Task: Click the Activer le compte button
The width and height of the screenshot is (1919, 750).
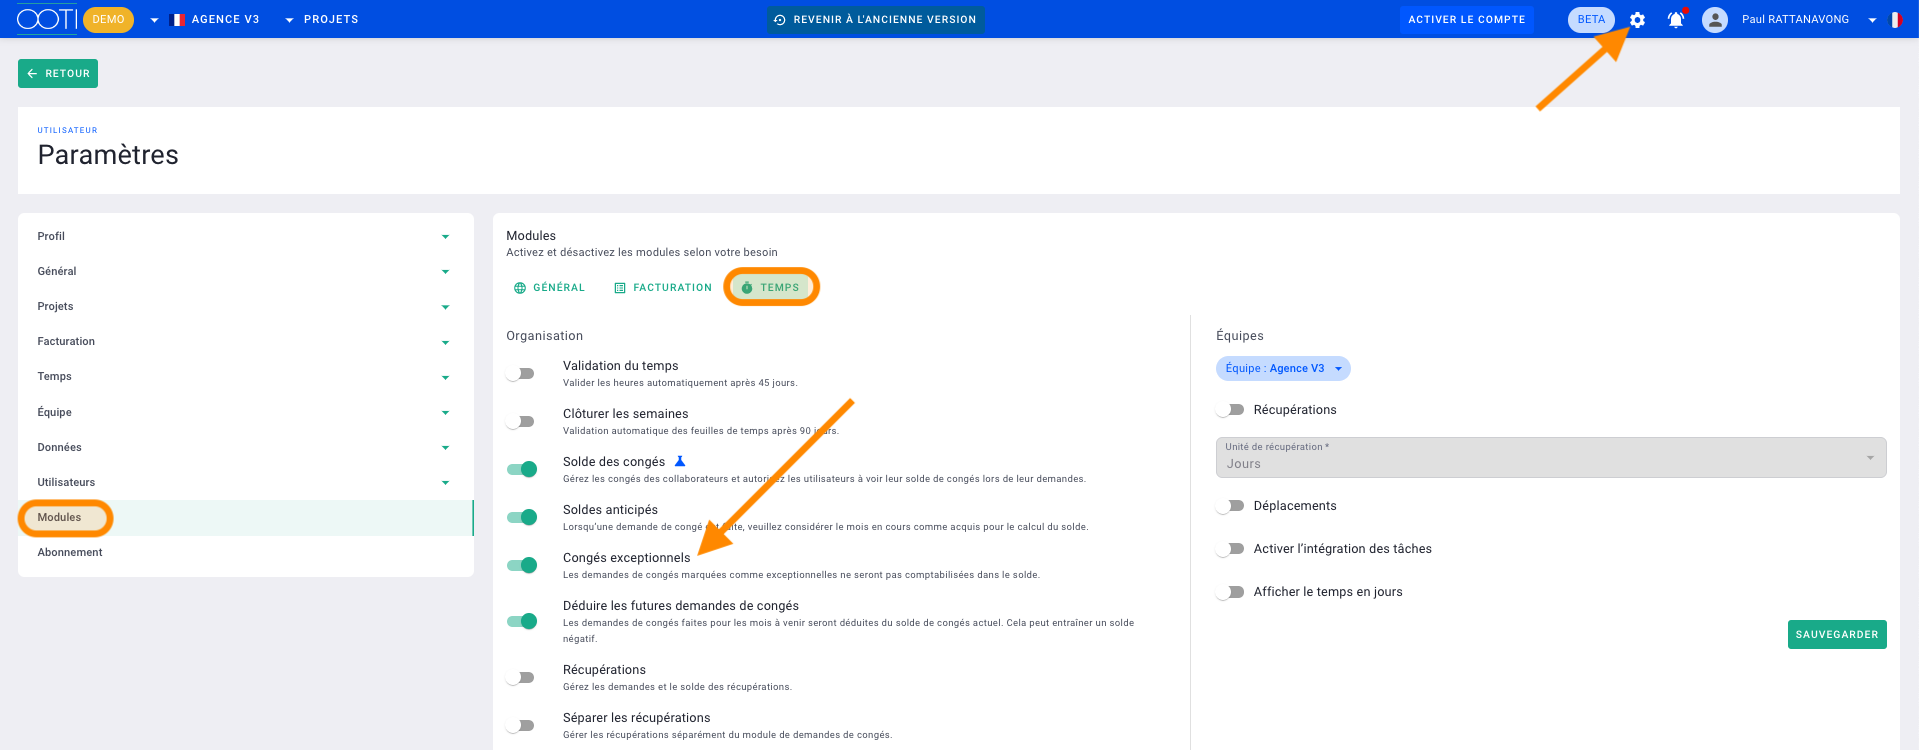Action: click(x=1467, y=20)
